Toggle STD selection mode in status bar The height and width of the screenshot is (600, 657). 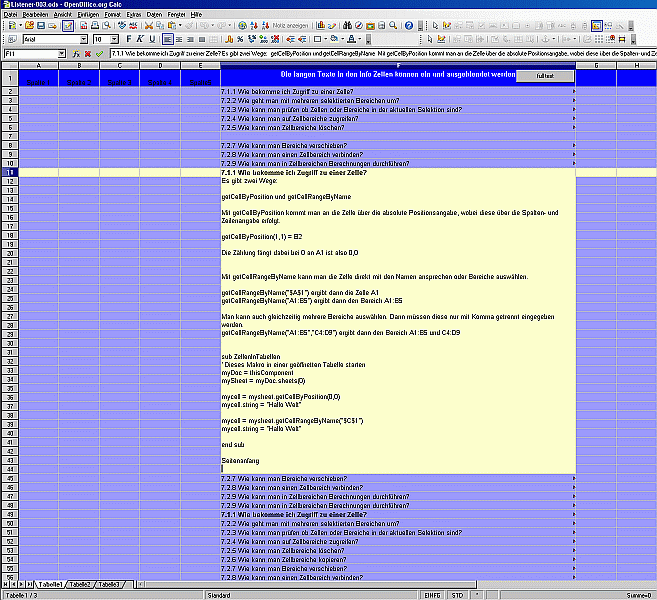457,594
